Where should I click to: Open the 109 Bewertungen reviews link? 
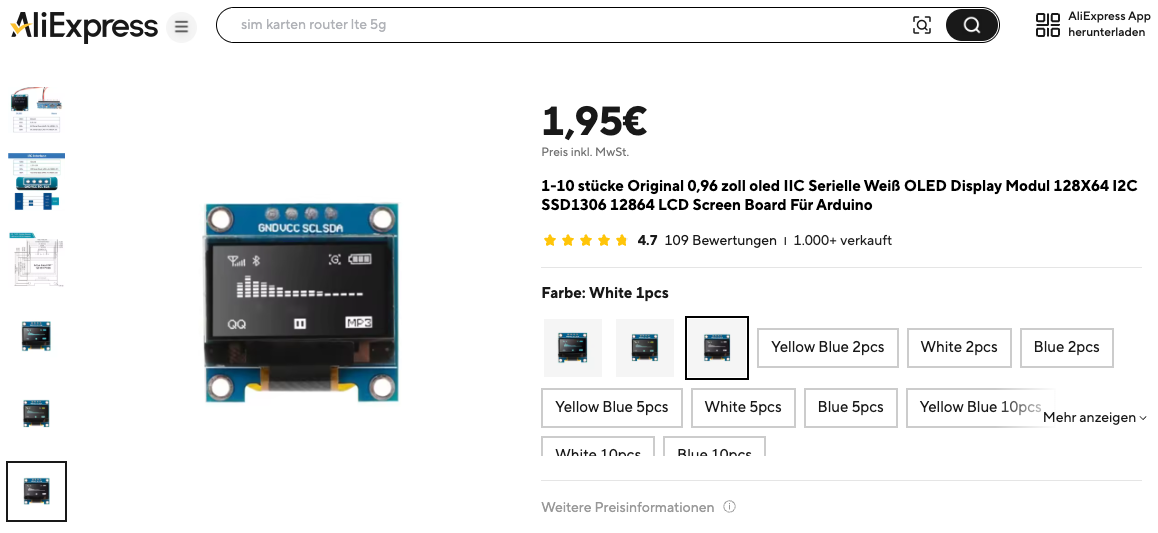point(720,241)
